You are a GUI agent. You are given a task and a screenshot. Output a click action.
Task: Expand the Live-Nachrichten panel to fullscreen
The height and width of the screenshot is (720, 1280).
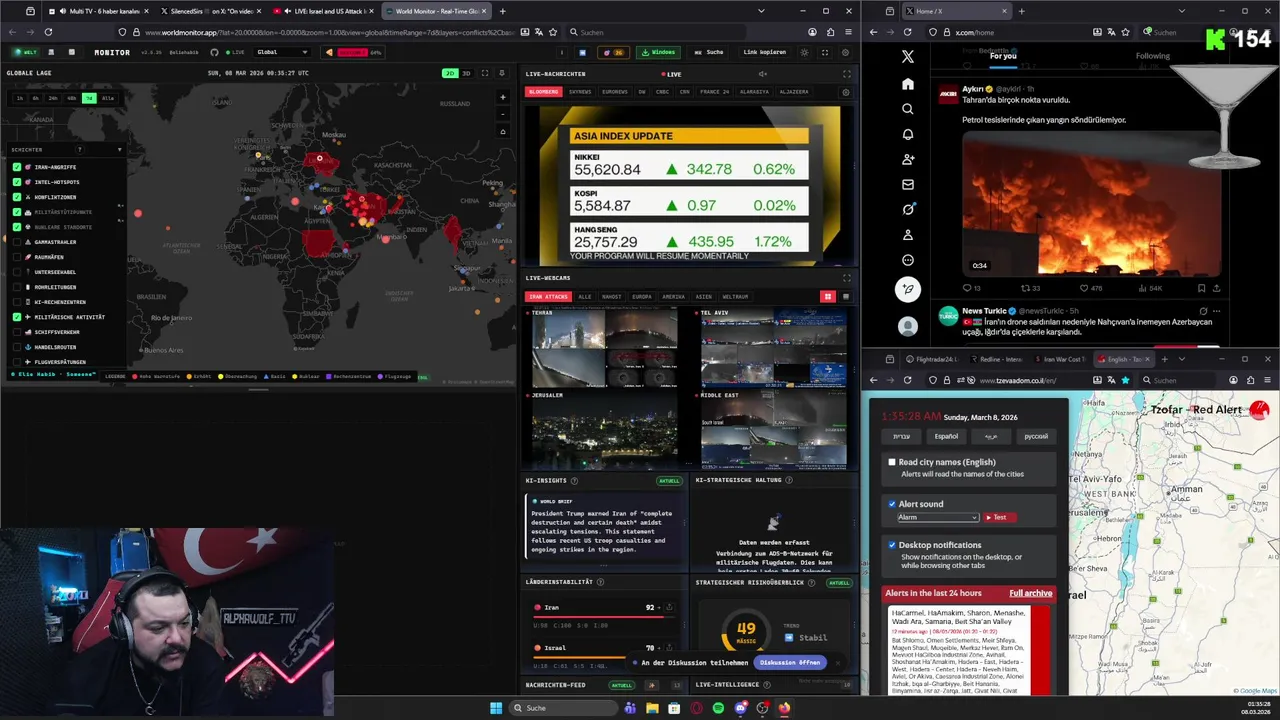click(846, 74)
